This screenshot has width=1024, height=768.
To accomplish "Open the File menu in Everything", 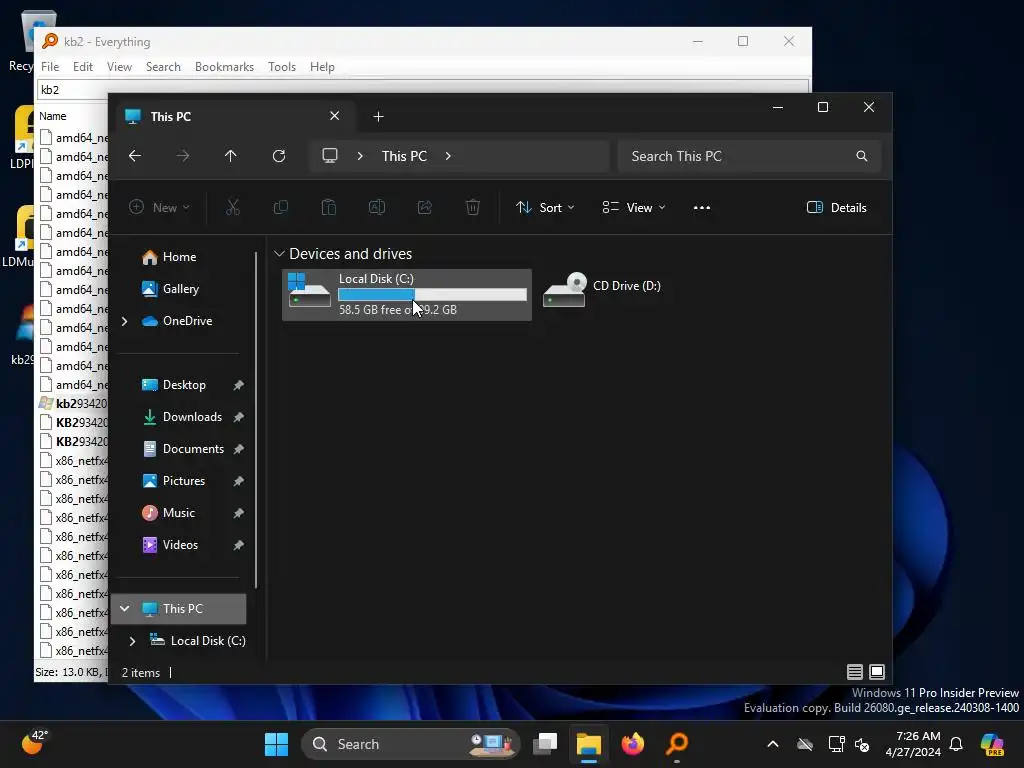I will tap(50, 67).
